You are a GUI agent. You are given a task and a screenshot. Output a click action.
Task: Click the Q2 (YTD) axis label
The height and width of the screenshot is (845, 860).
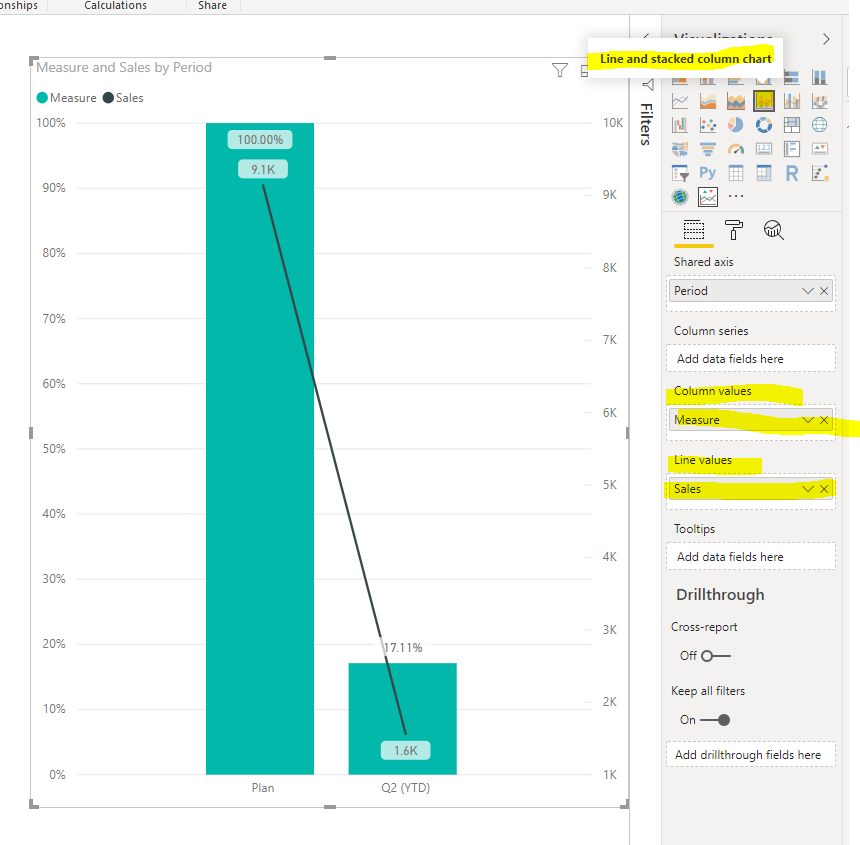[405, 788]
